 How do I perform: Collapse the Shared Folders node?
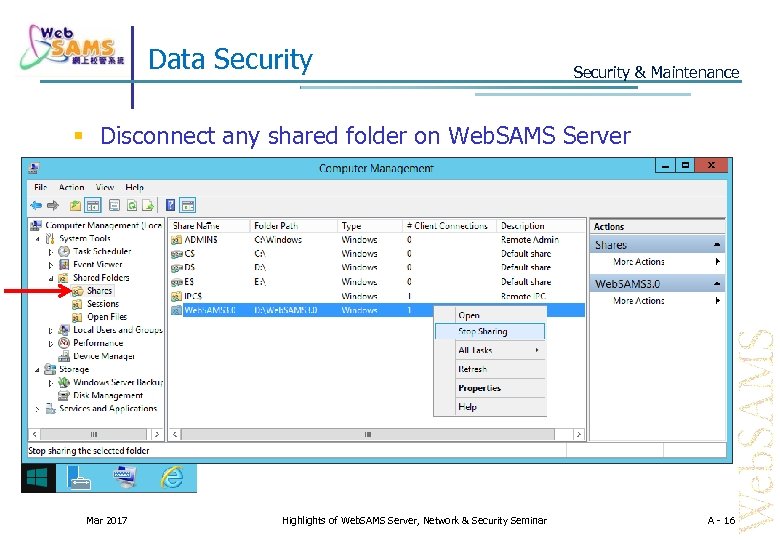pyautogui.click(x=51, y=278)
